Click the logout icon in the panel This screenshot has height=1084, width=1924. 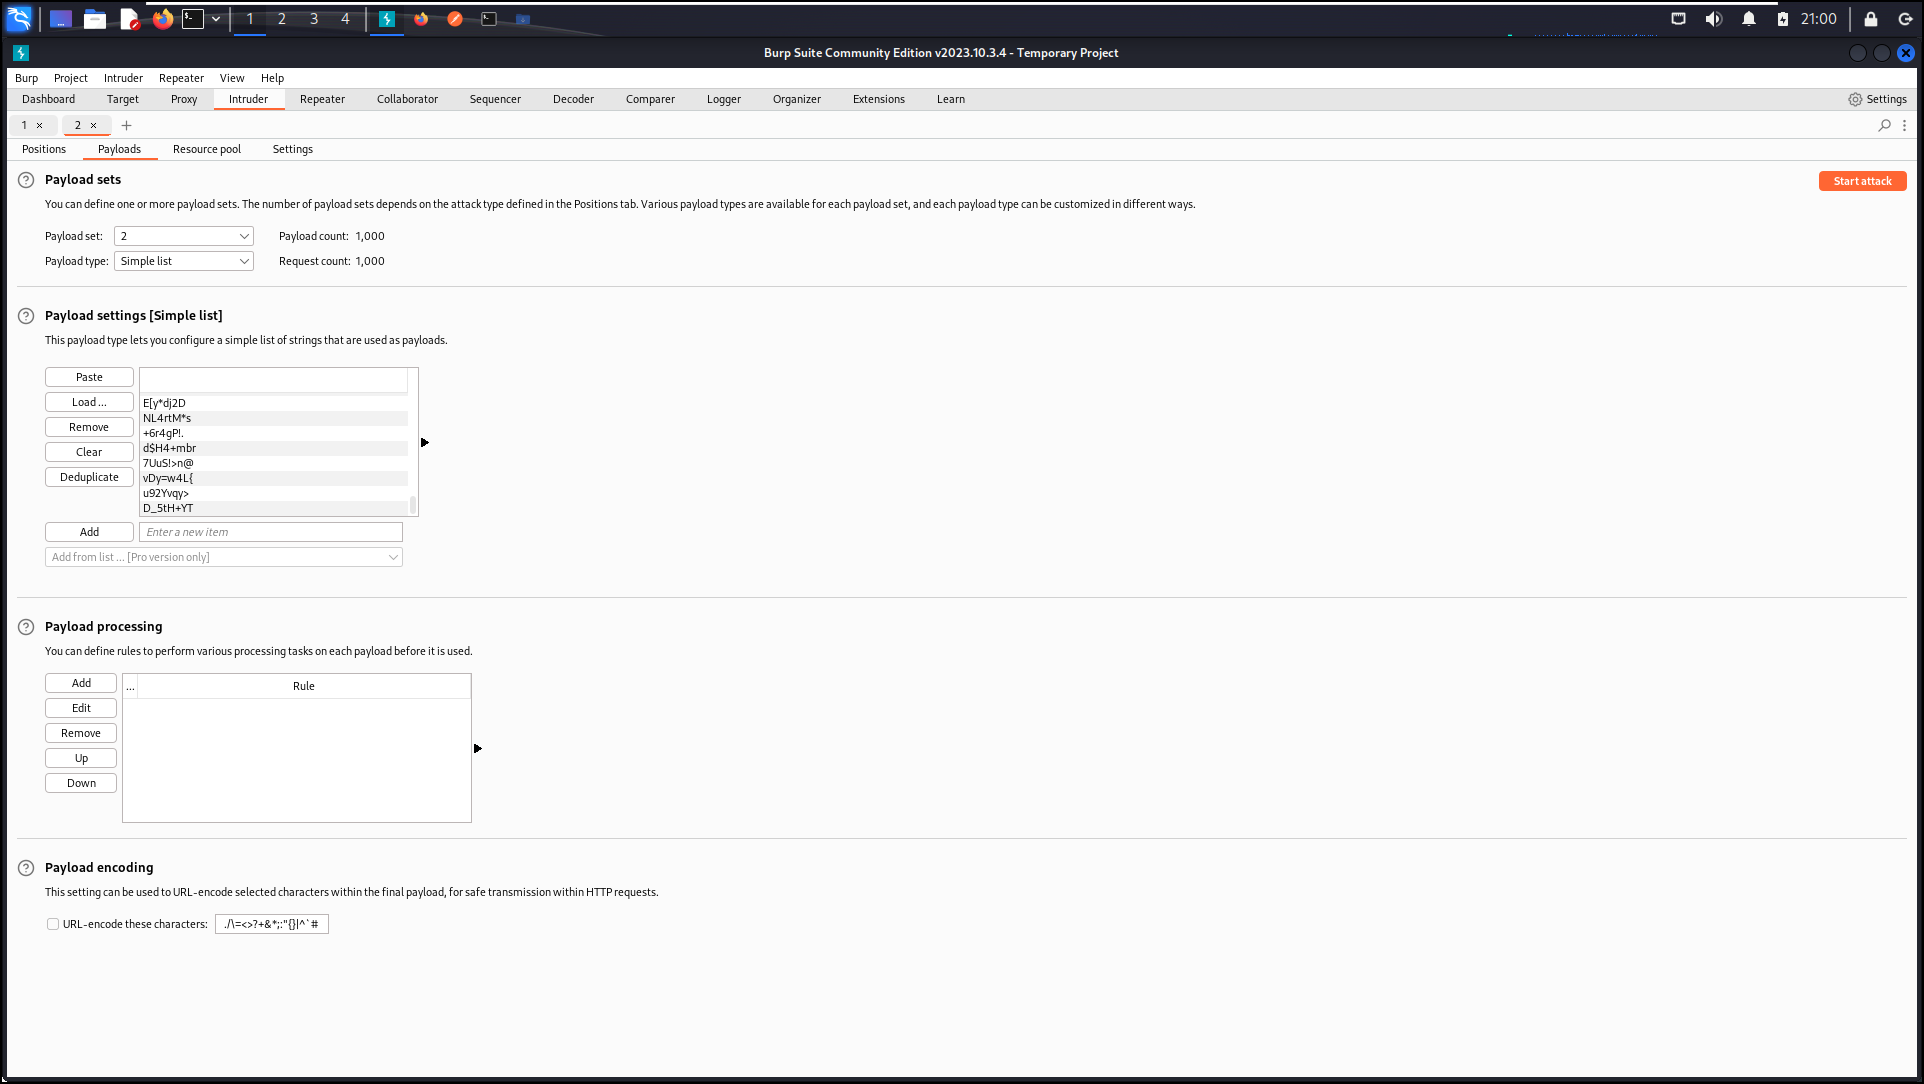[1906, 19]
